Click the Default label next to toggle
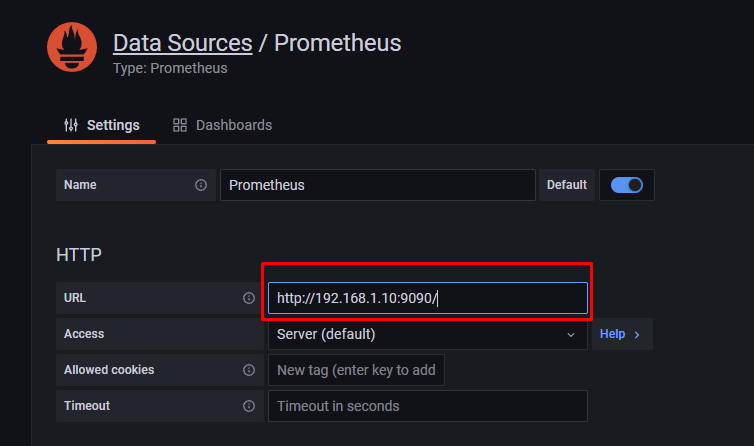Image resolution: width=754 pixels, height=446 pixels. (566, 185)
